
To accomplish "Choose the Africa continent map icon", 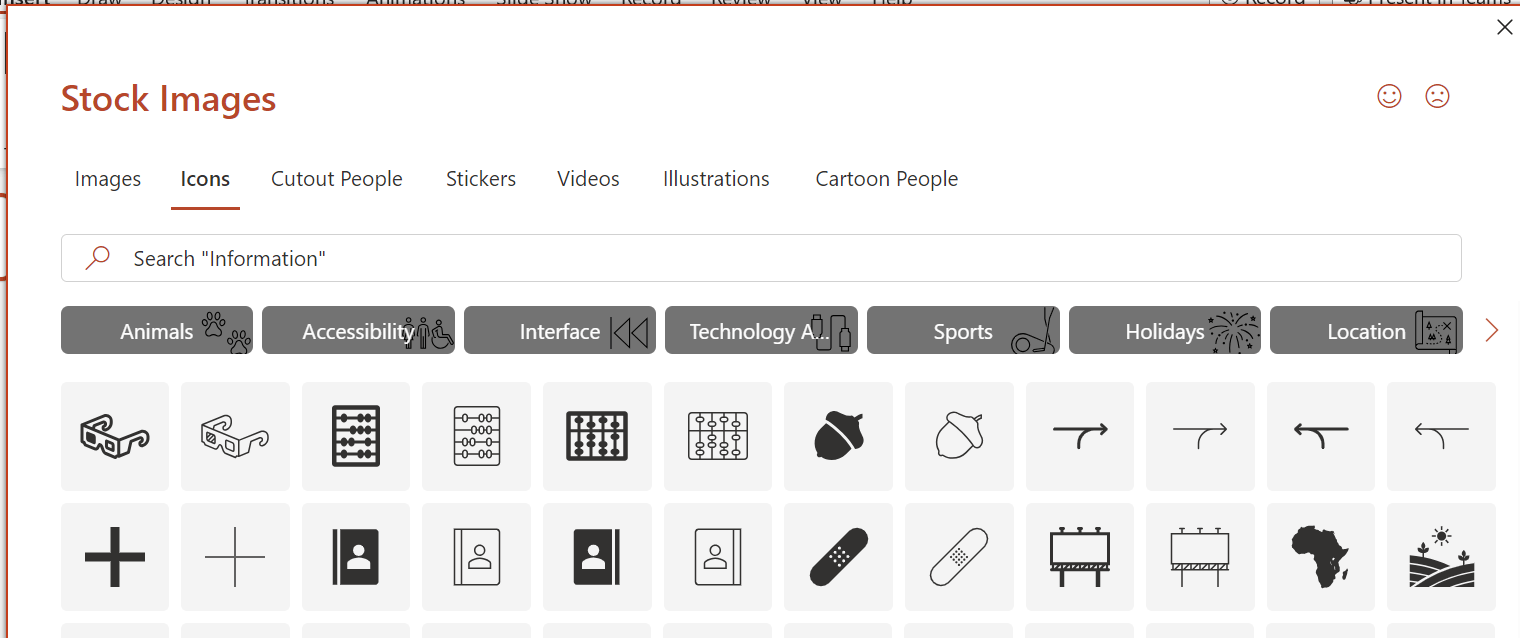I will 1321,557.
